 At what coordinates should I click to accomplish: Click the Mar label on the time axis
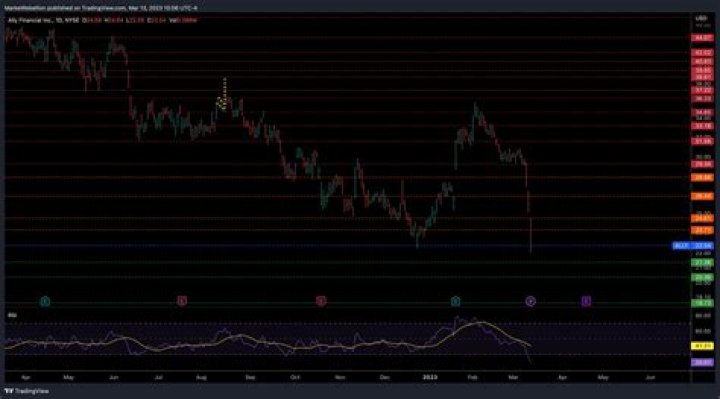[513, 377]
